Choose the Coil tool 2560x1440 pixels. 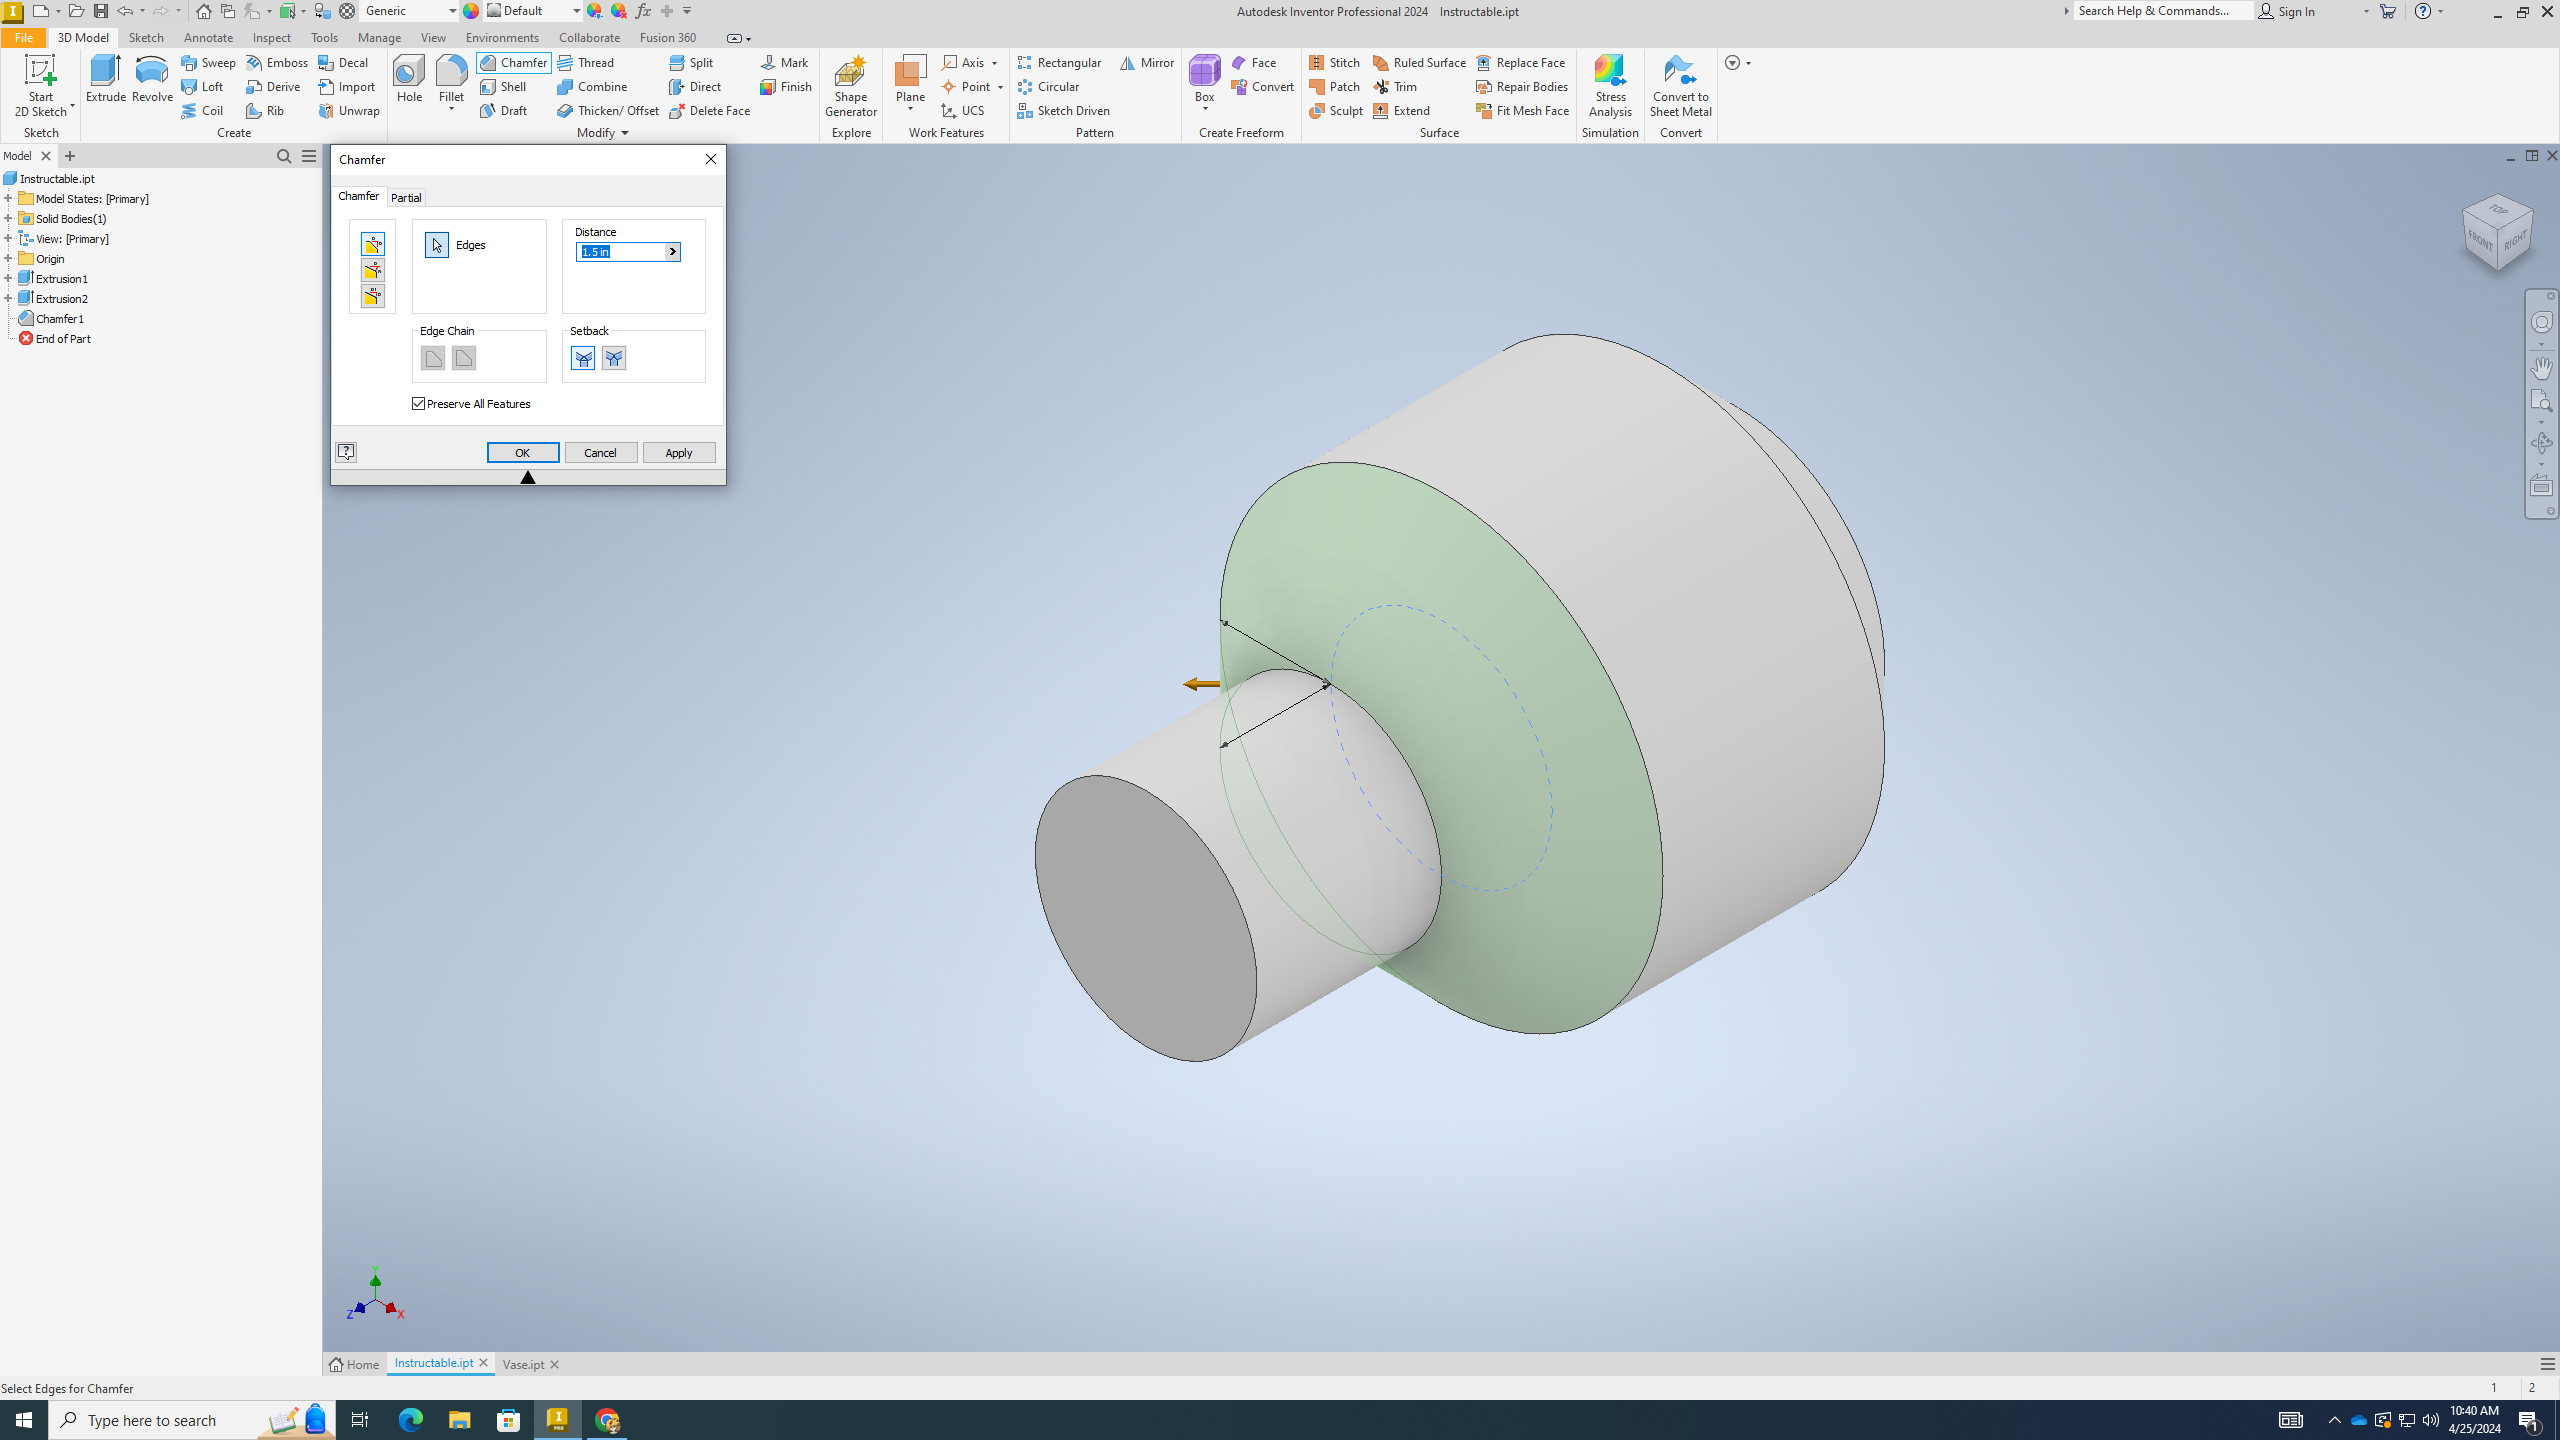pos(202,110)
